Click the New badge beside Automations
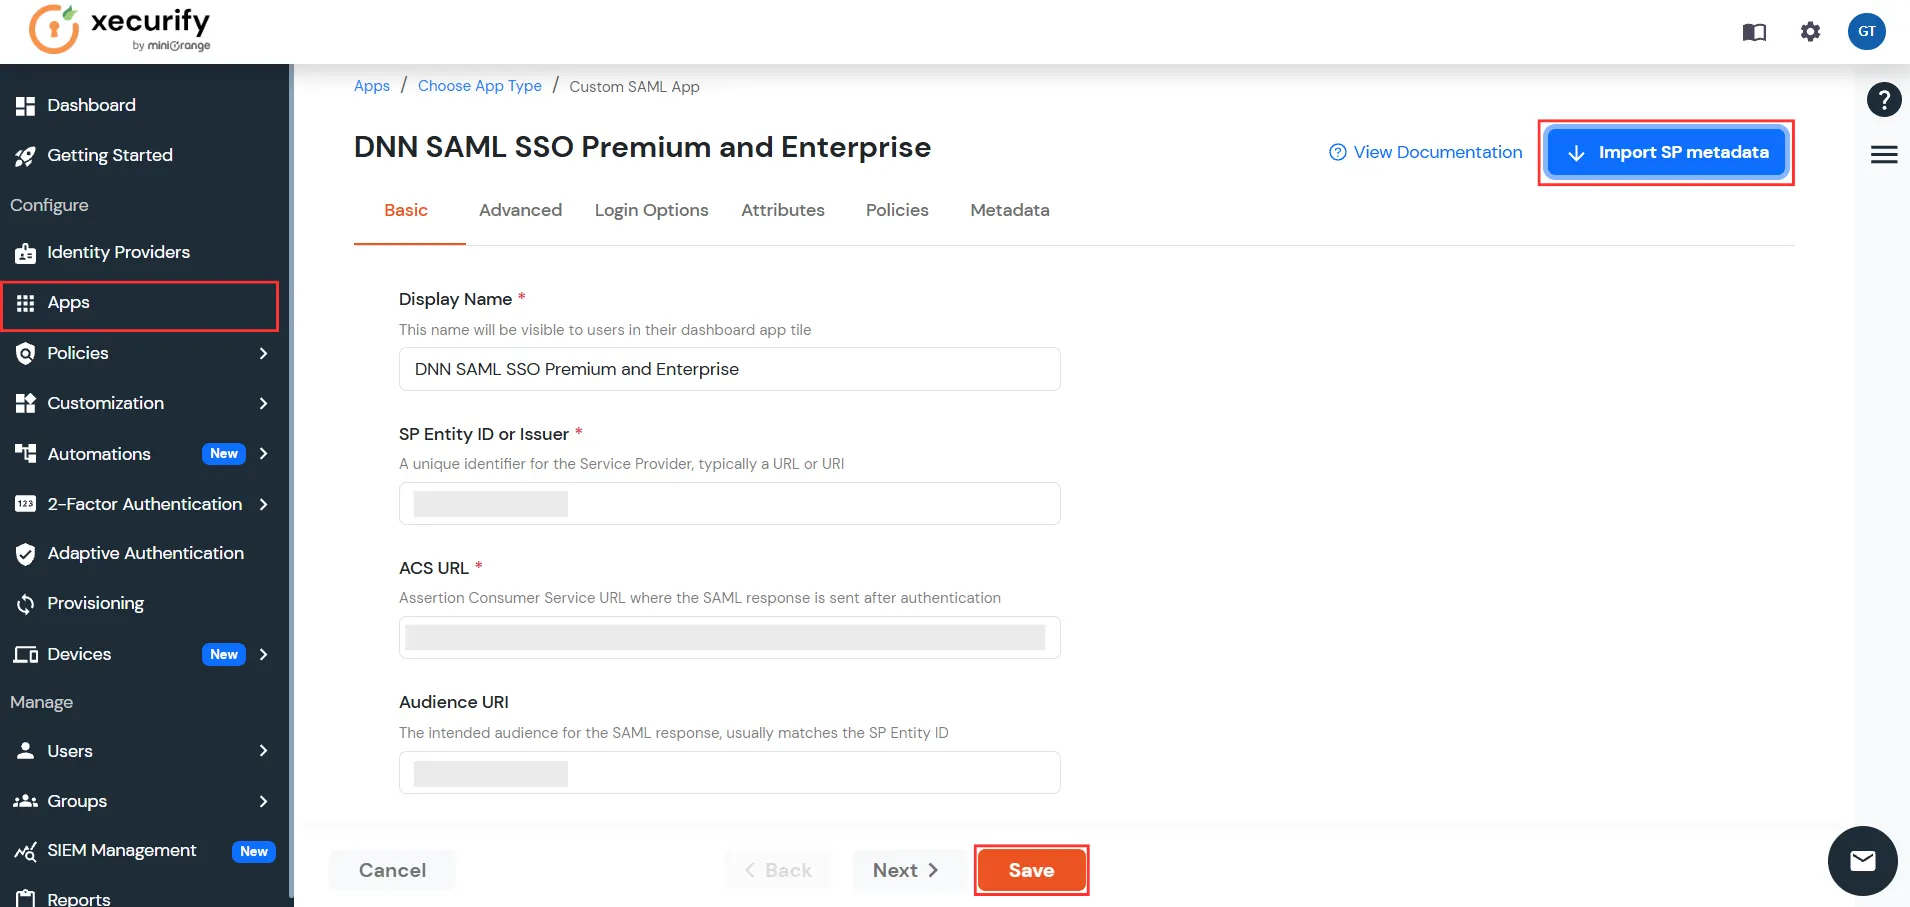This screenshot has width=1910, height=907. [x=224, y=454]
